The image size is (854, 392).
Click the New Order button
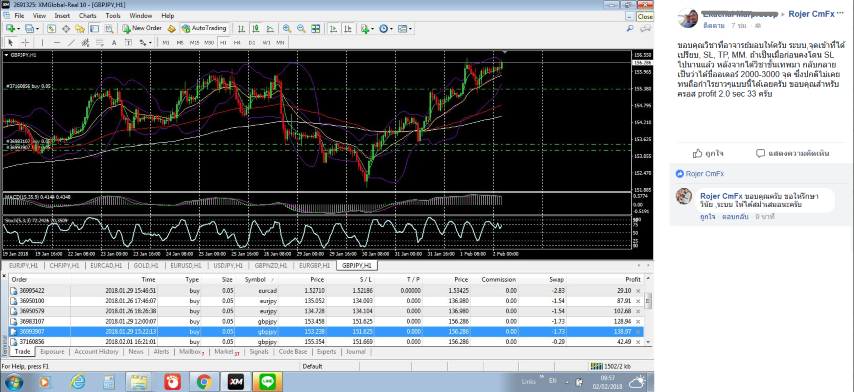[142, 28]
